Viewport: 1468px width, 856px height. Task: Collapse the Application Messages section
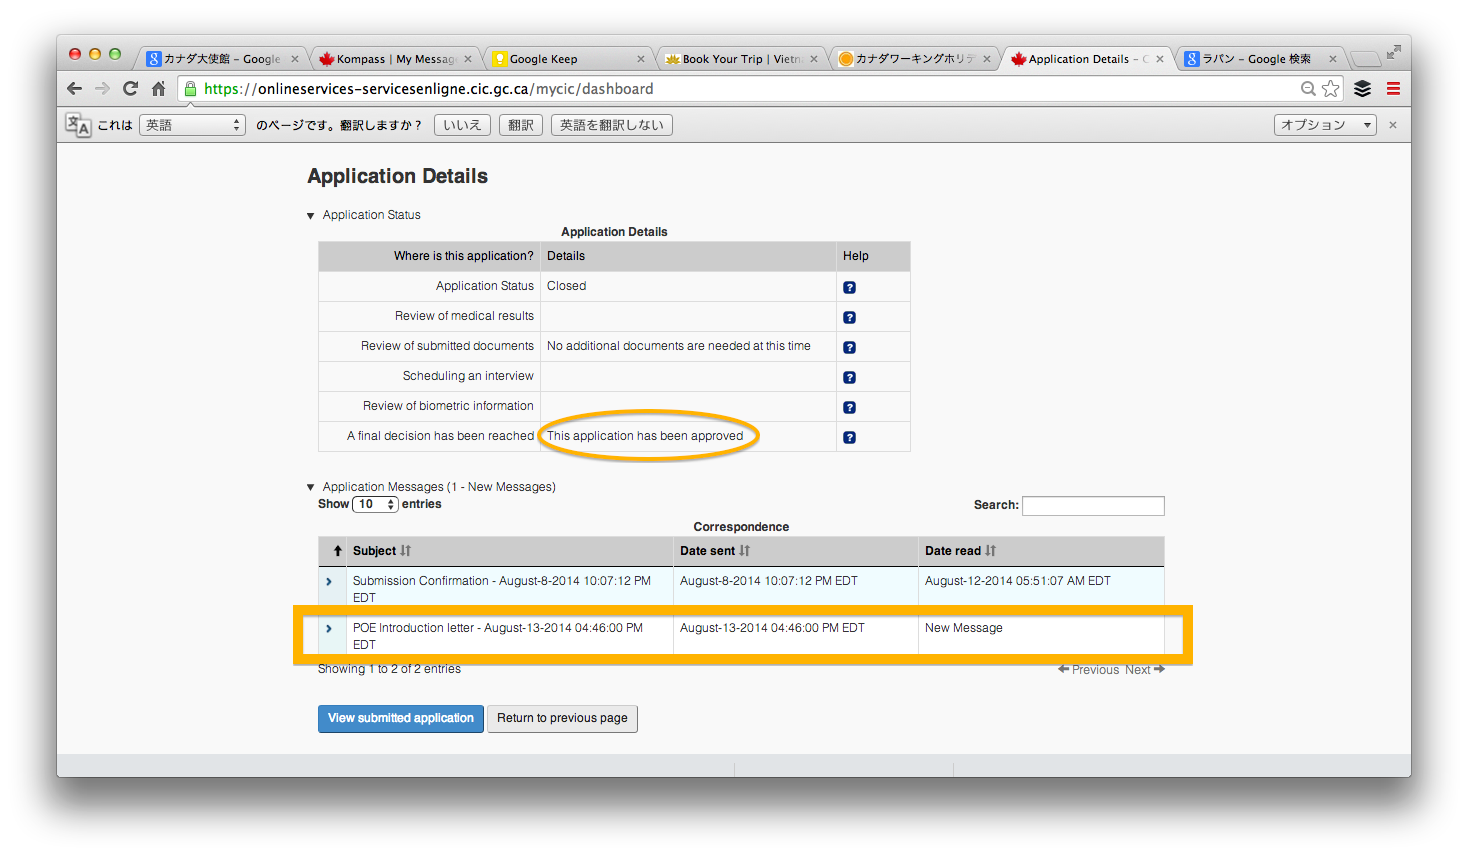[311, 487]
